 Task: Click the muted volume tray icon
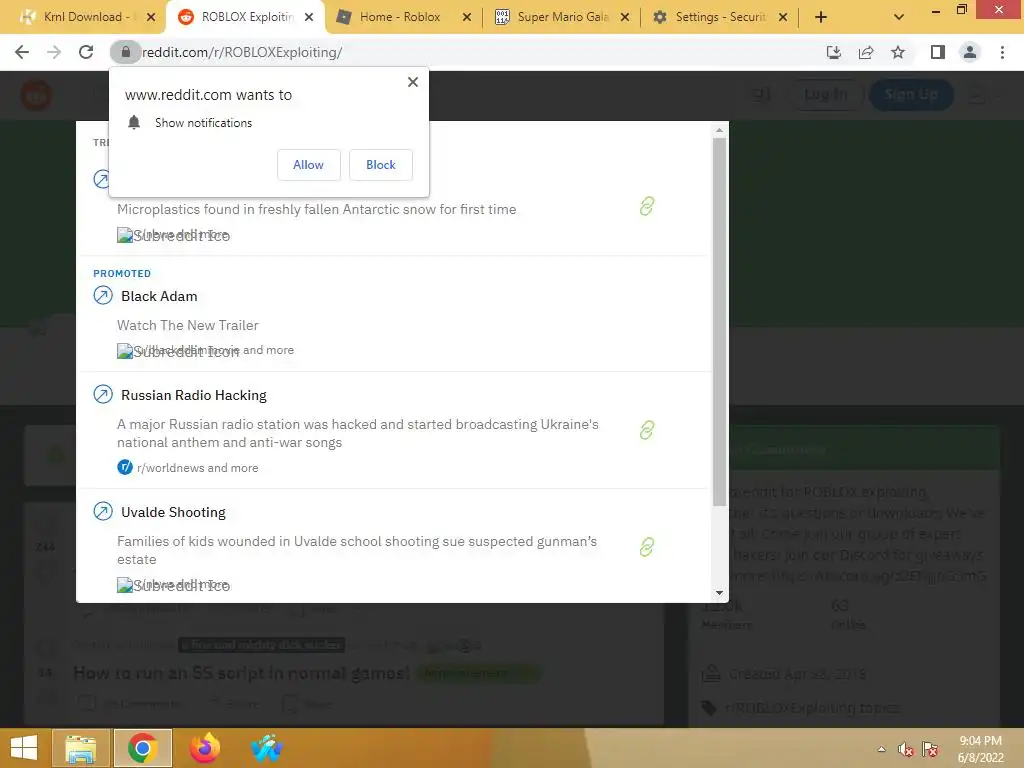point(906,749)
